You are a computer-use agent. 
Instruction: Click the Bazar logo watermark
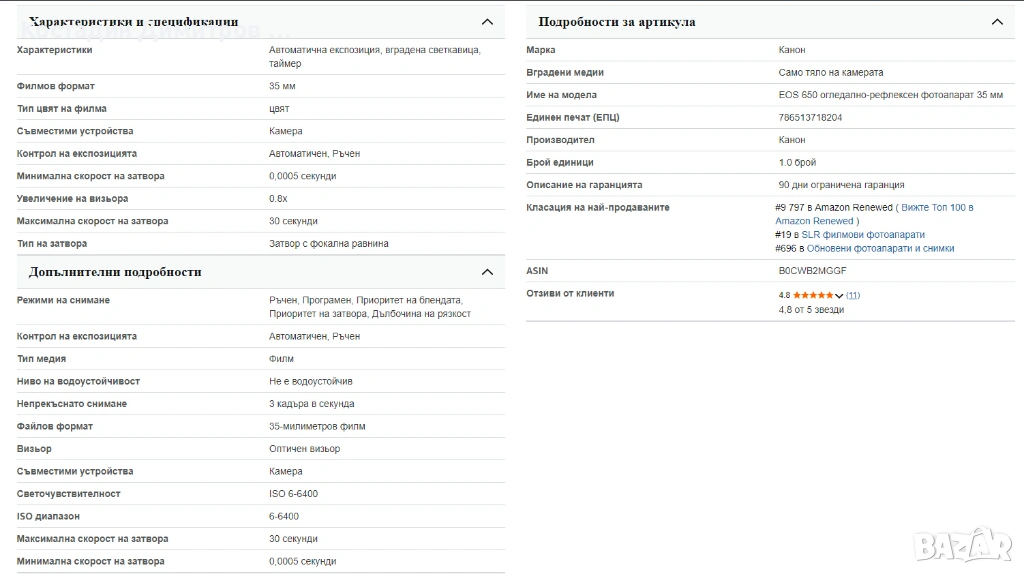coord(964,545)
